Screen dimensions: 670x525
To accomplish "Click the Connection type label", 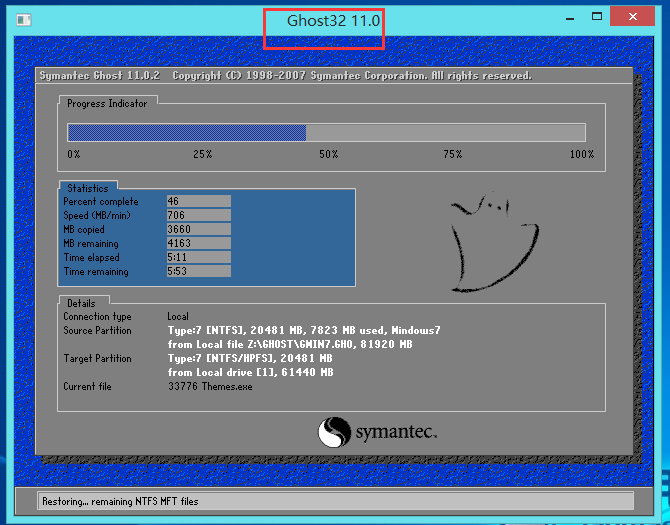I will tap(97, 317).
